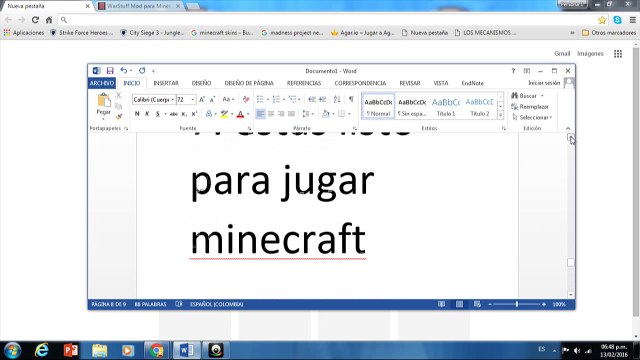Apply the Sin espaciado style
This screenshot has height=360, width=640.
[412, 107]
